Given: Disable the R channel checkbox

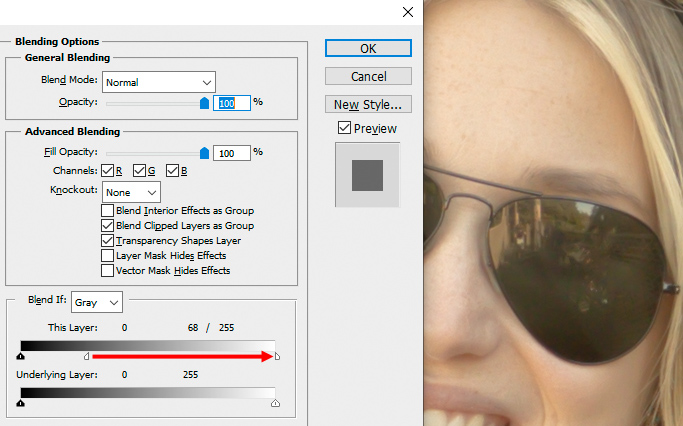Looking at the screenshot, I should pos(108,171).
